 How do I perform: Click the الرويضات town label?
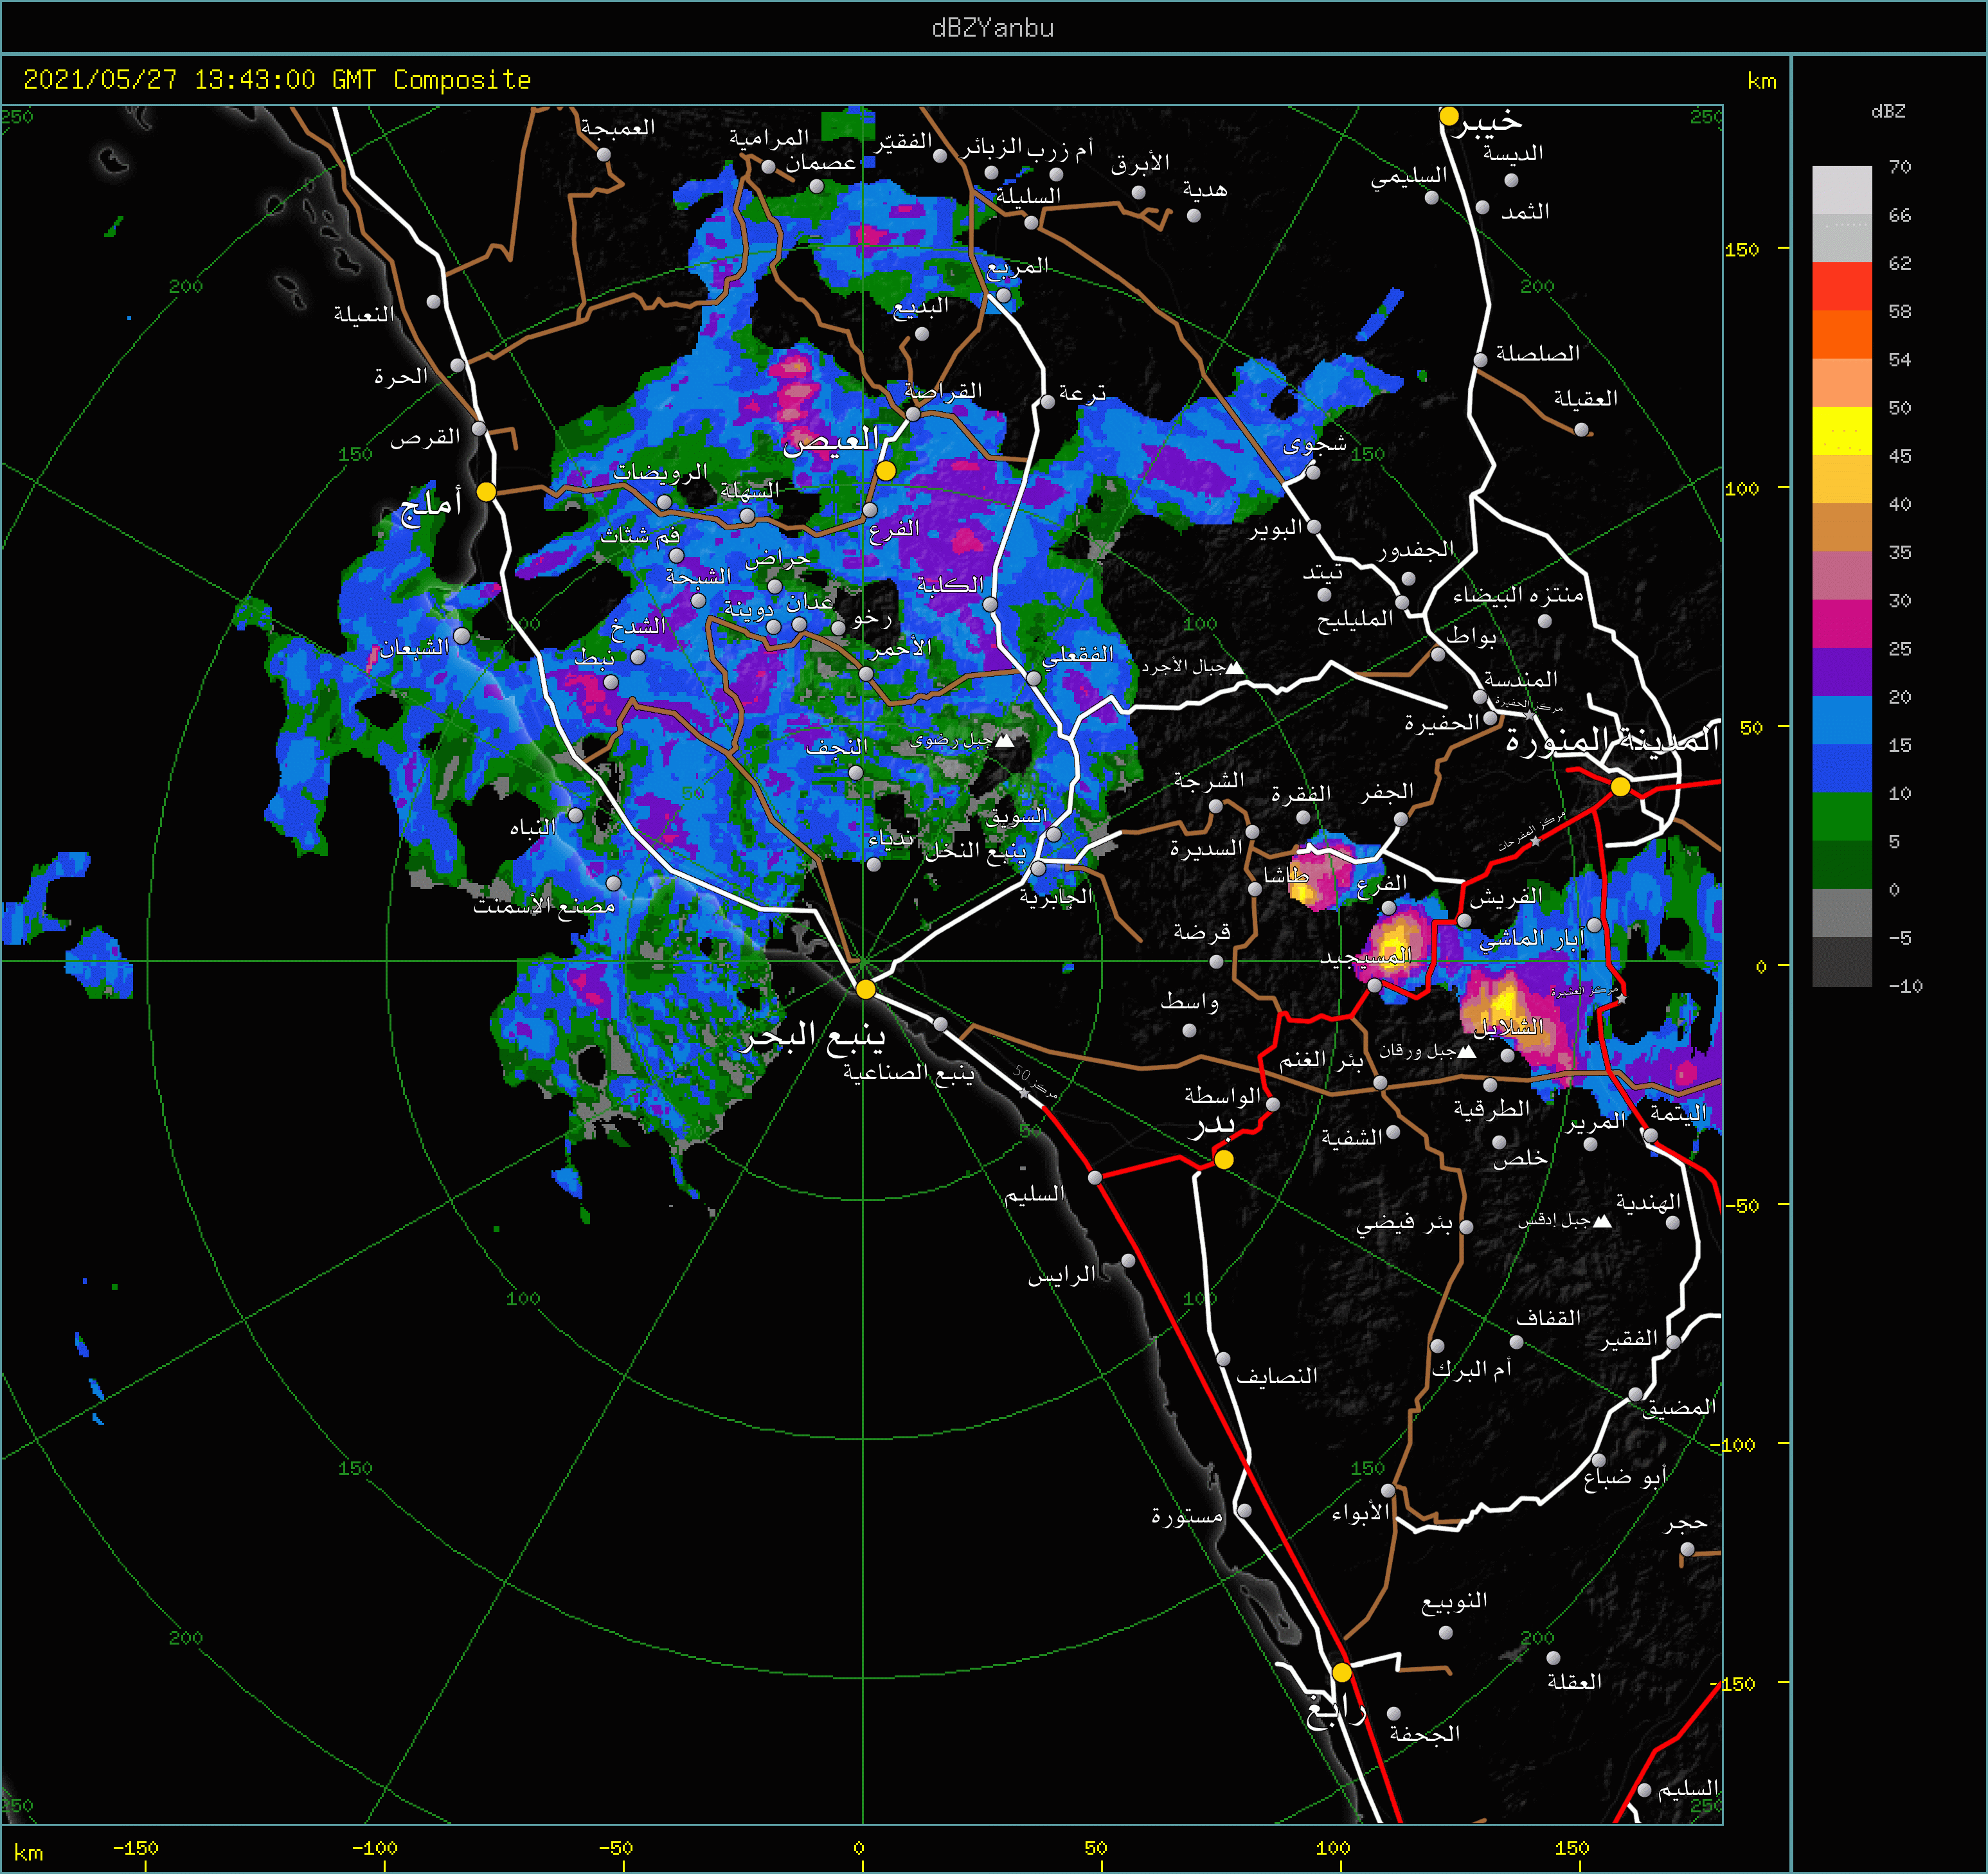coord(660,471)
